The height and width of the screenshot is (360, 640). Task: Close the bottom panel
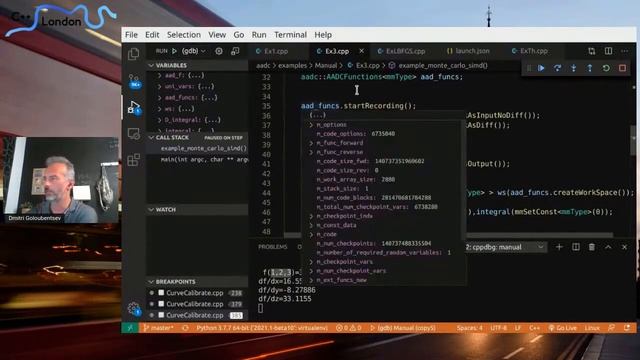point(624,247)
